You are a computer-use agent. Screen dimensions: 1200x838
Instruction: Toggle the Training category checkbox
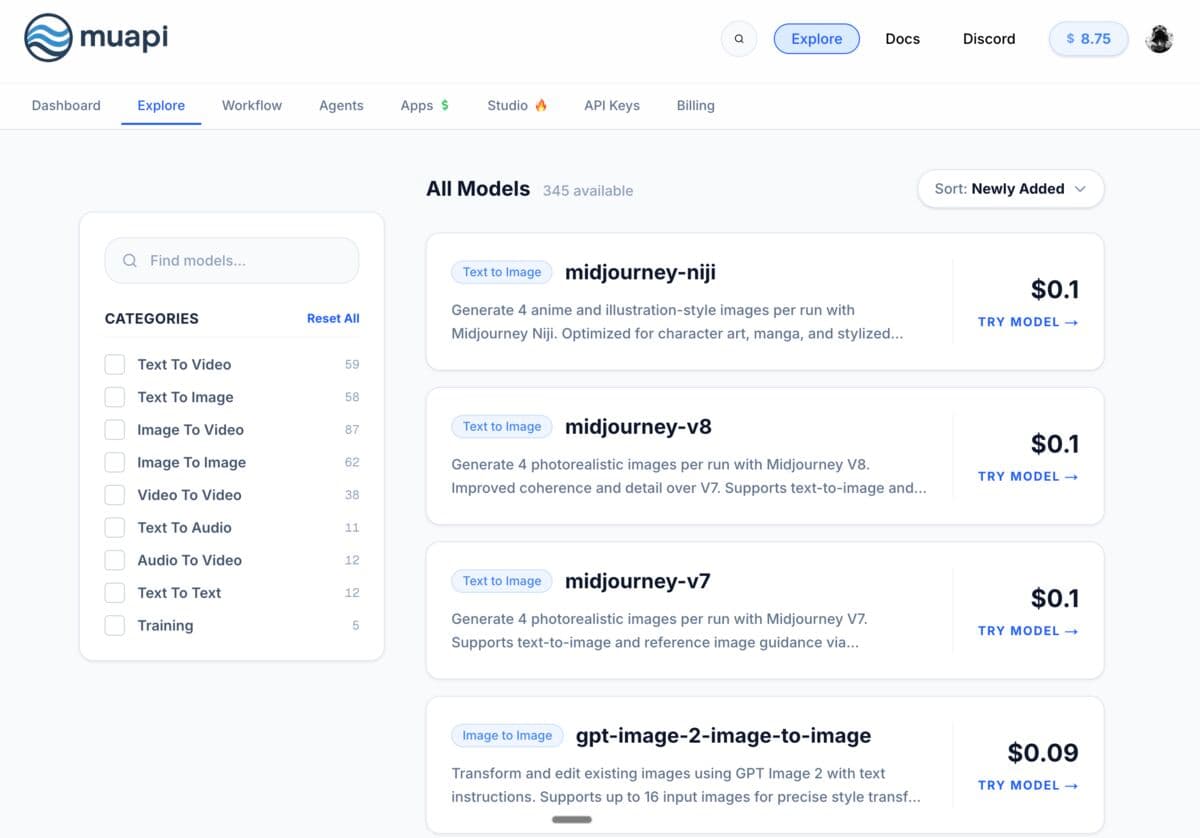[x=115, y=625]
